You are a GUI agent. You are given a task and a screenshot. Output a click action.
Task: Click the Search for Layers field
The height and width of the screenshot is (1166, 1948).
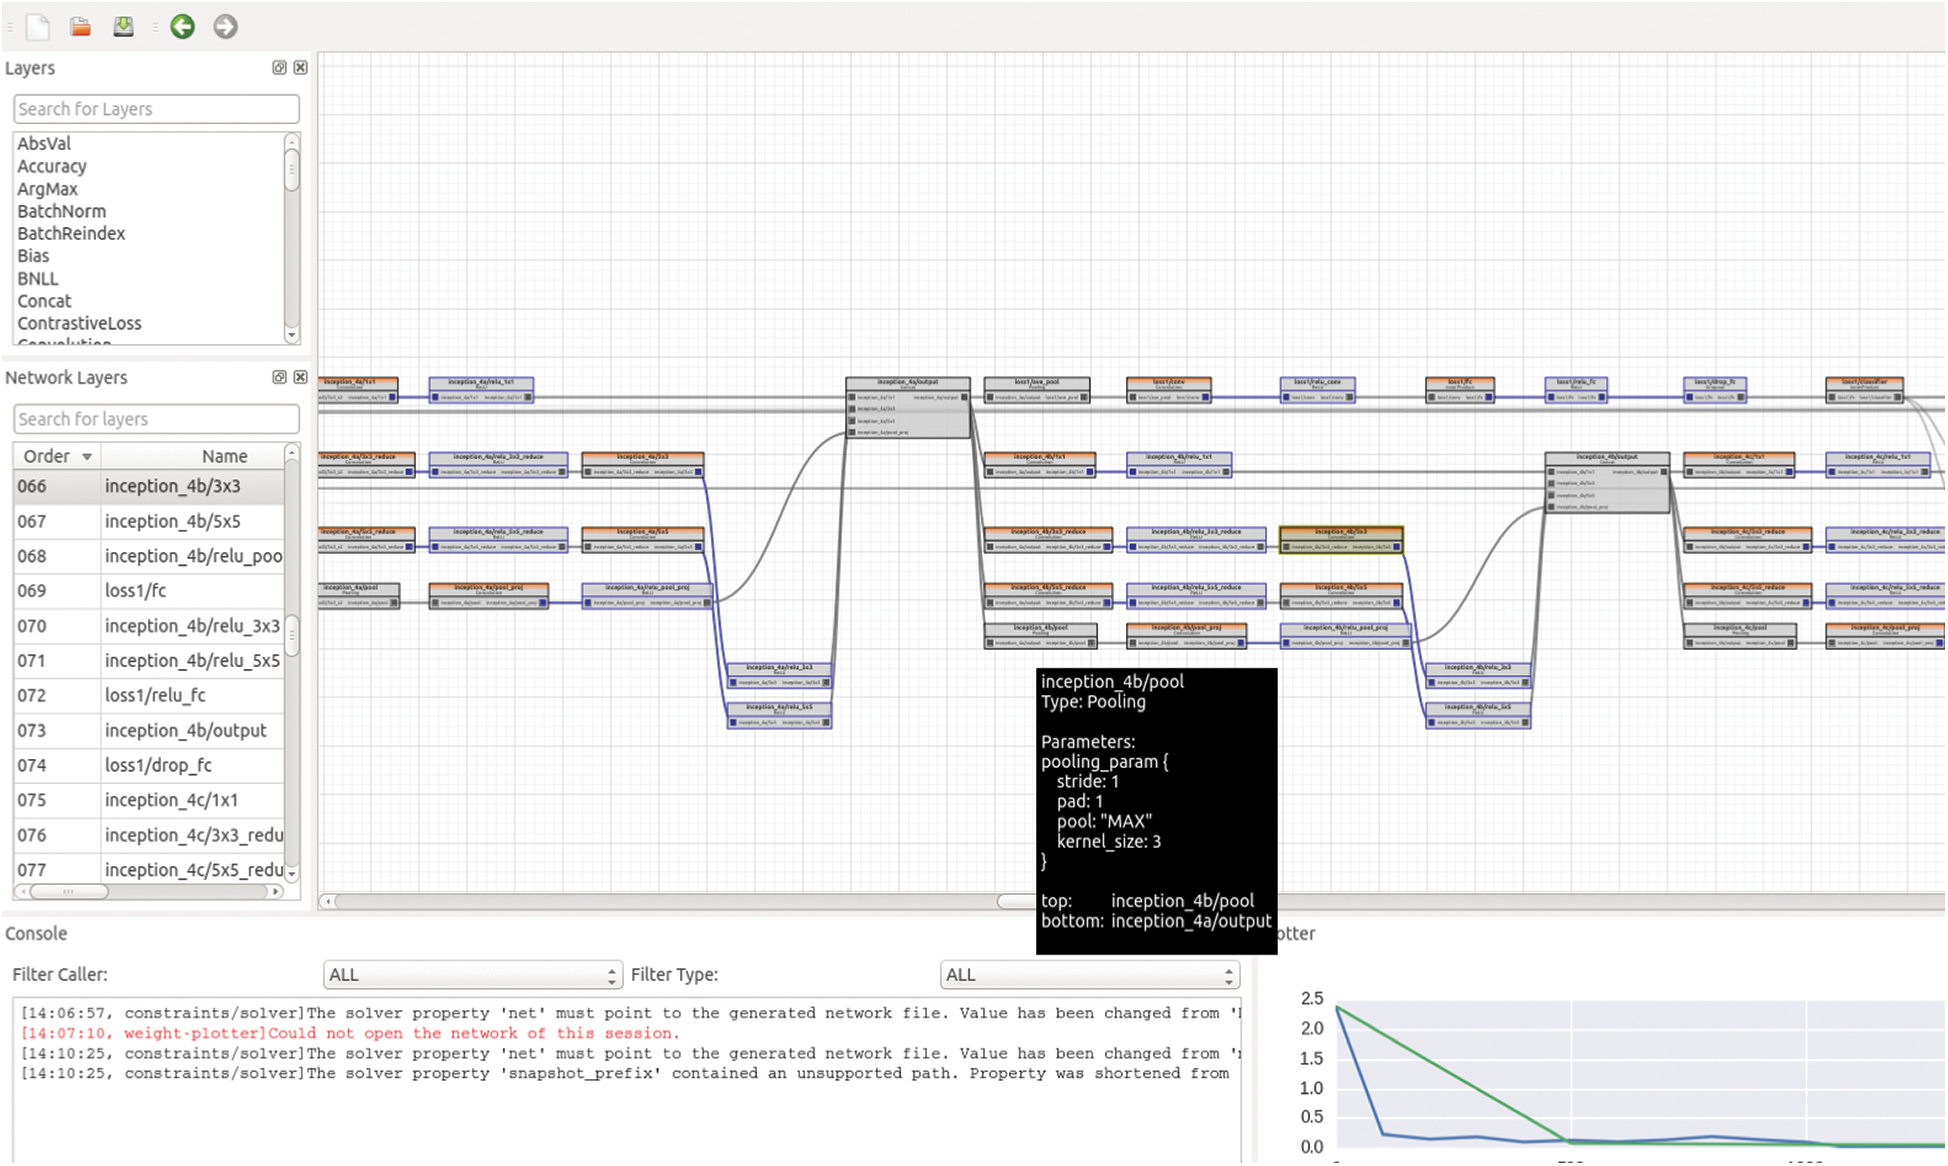pyautogui.click(x=156, y=109)
